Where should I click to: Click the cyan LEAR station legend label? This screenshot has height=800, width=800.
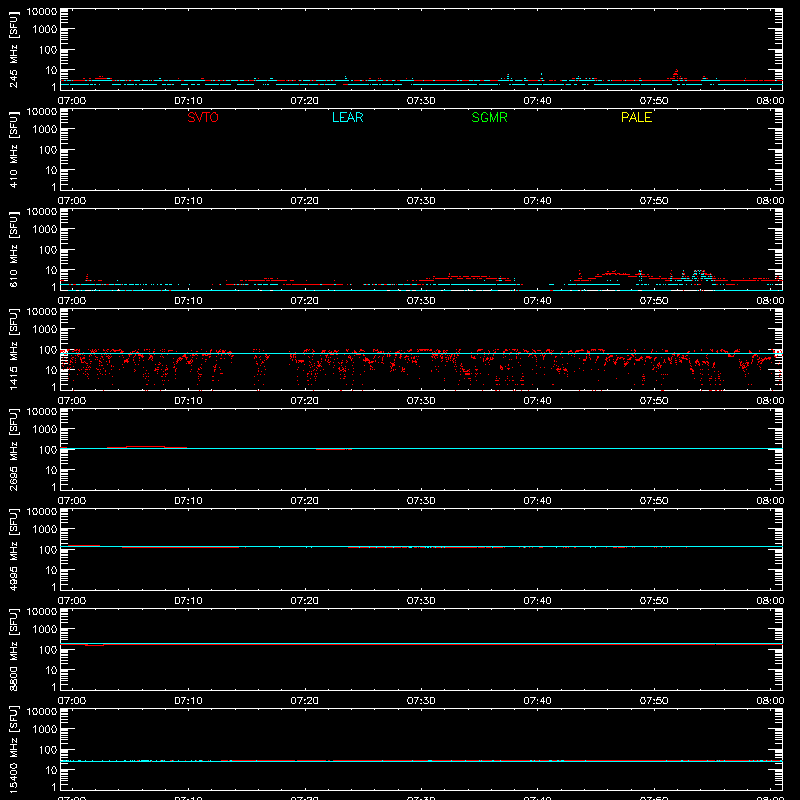[x=347, y=117]
